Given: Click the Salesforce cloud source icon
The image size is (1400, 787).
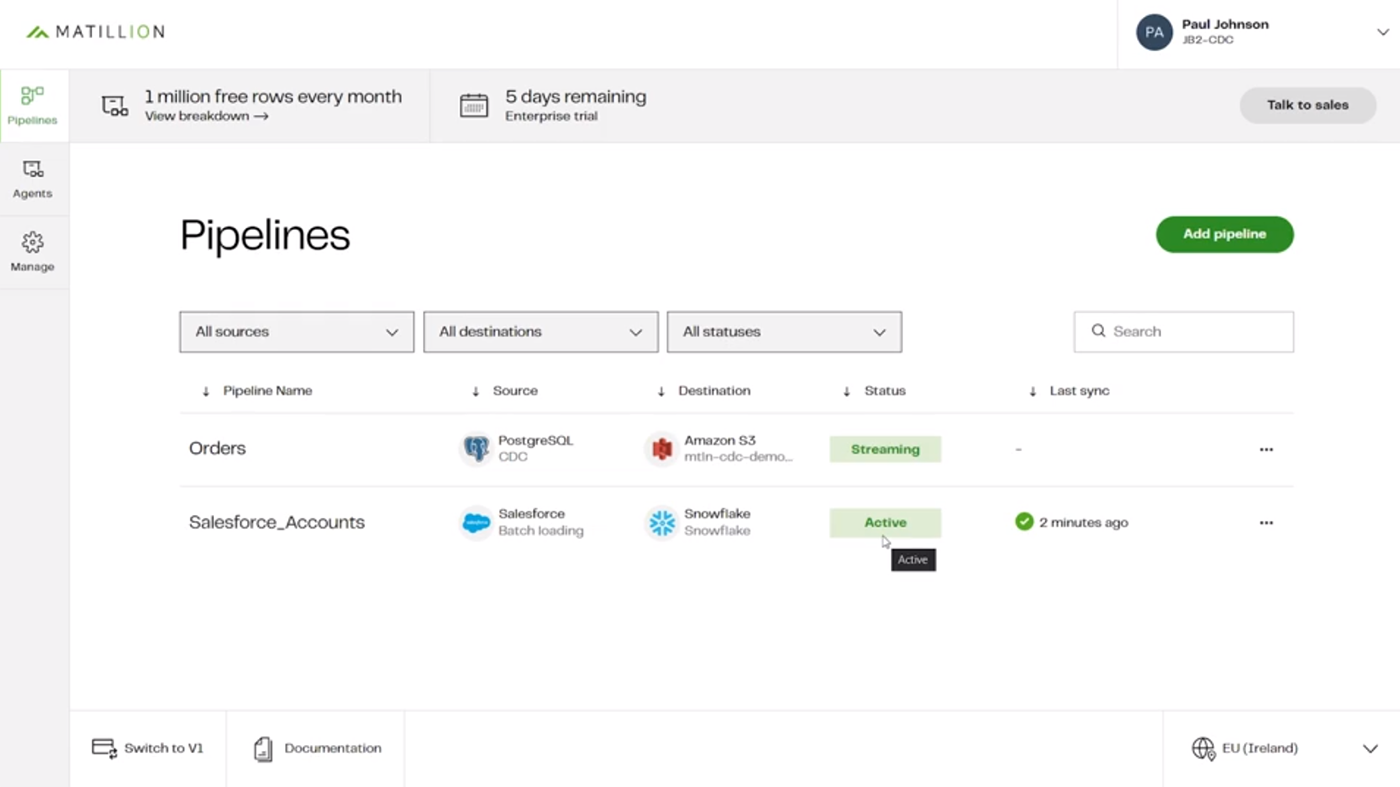Looking at the screenshot, I should click(476, 522).
